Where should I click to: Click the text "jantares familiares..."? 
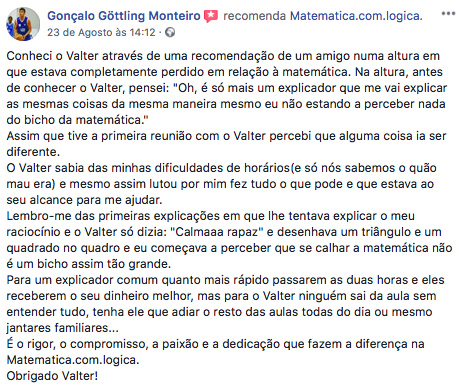tap(62, 328)
